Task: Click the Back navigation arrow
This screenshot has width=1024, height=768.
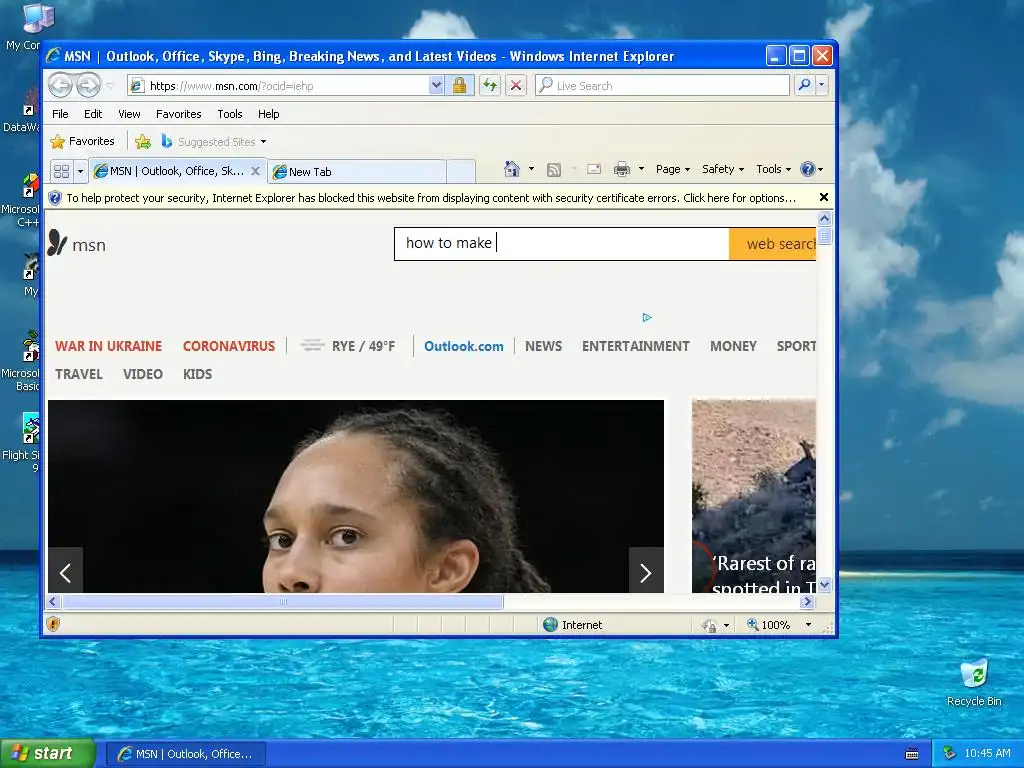Action: pos(61,85)
